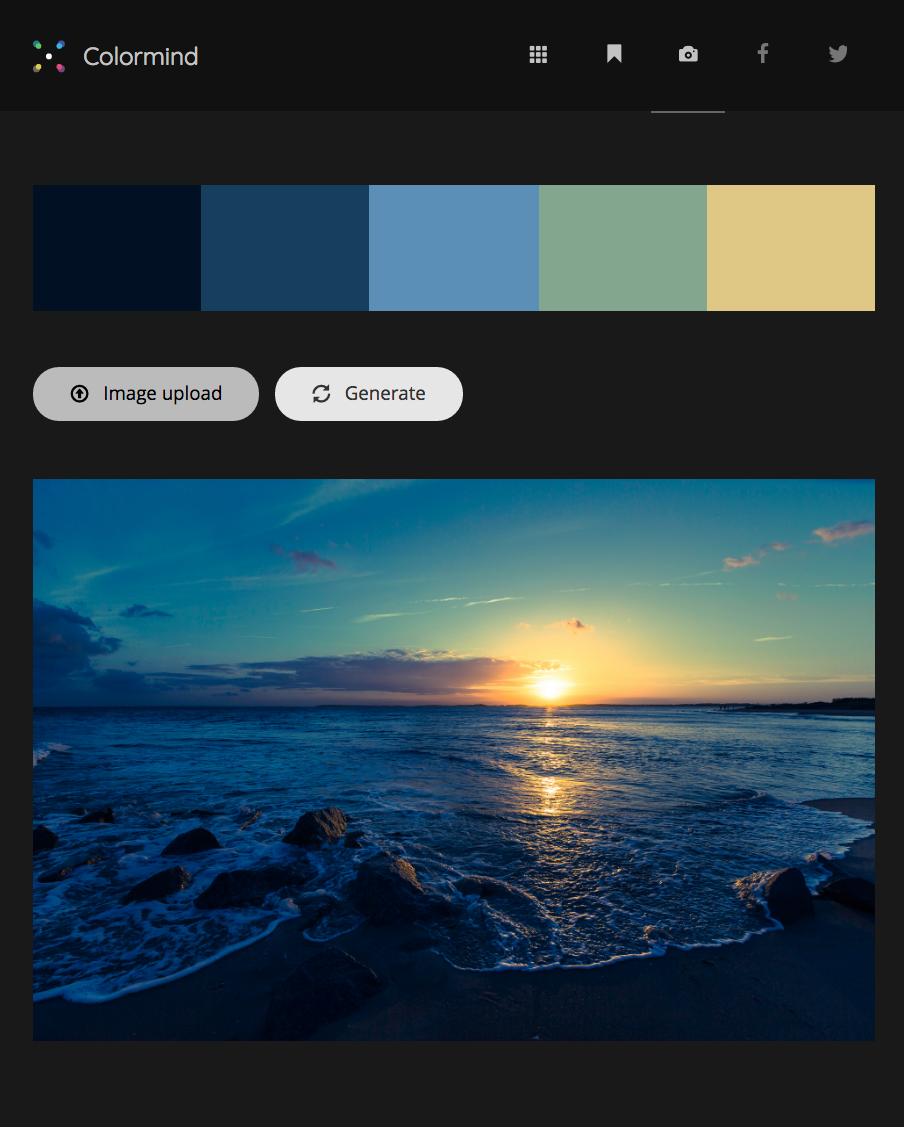Click the refresh arrows icon in Generate
The height and width of the screenshot is (1127, 904).
pos(321,394)
